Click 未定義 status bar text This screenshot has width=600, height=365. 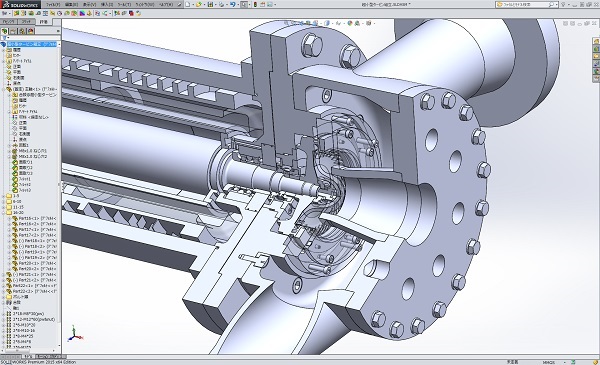512,362
